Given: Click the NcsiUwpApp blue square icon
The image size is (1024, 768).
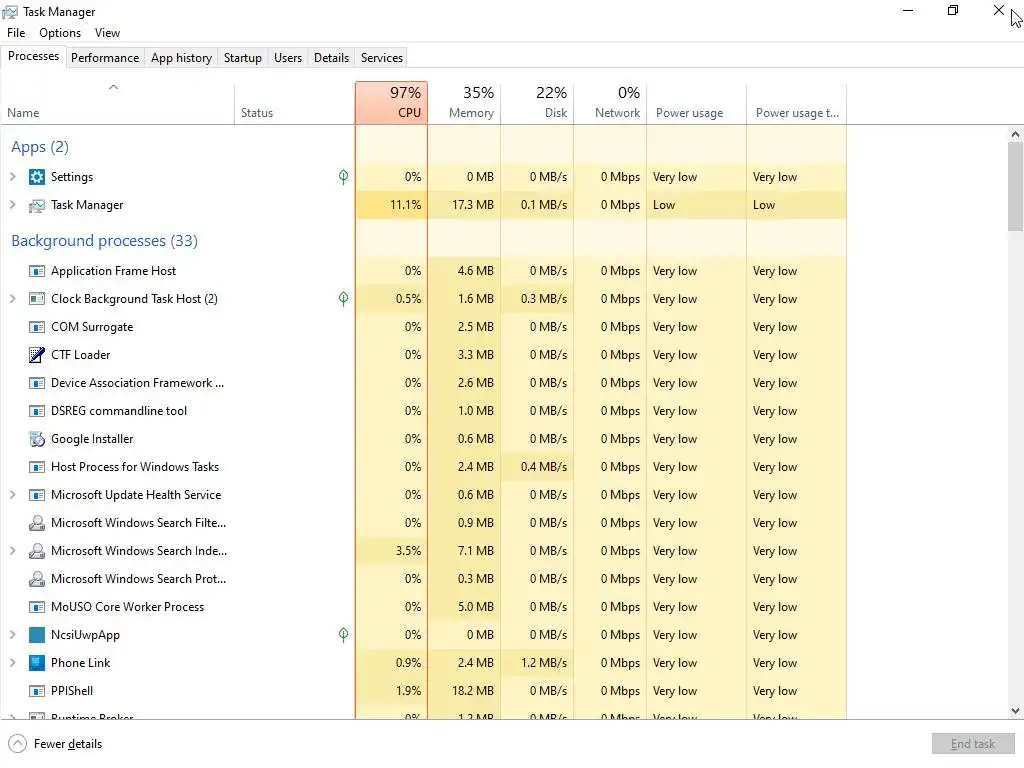Looking at the screenshot, I should 37,635.
